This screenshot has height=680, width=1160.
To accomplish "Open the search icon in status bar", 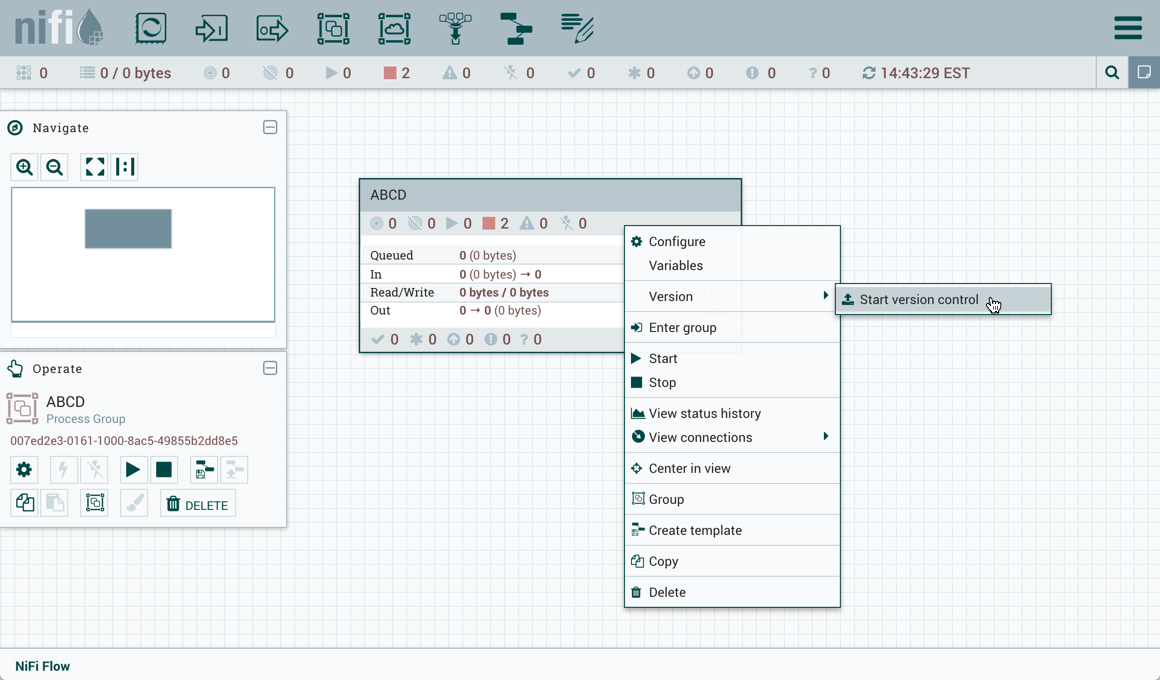I will [1112, 73].
